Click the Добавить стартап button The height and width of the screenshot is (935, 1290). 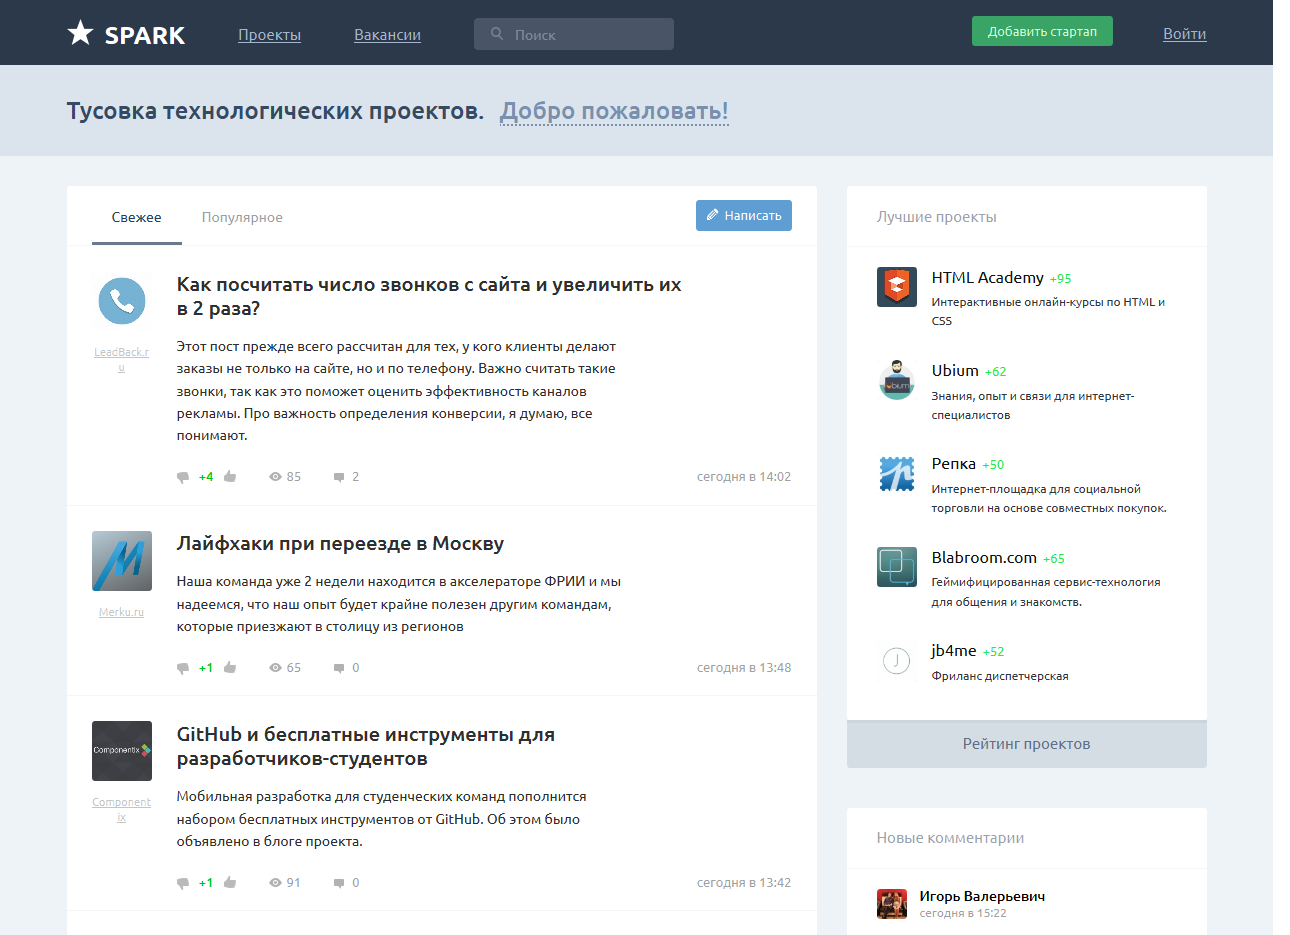1042,31
